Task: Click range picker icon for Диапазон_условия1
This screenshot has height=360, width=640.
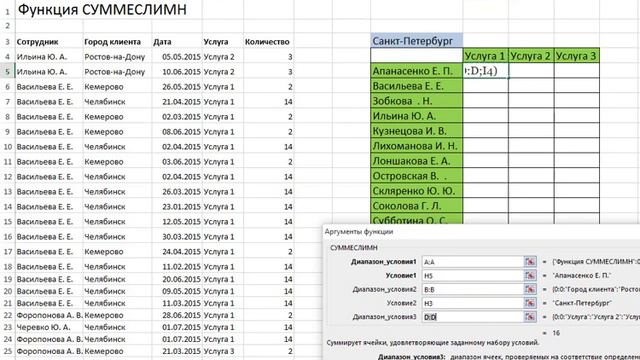Action: coord(530,262)
